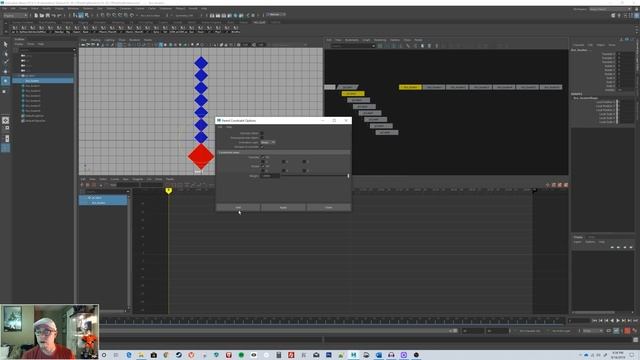Select the yellow node in Hypergraph top row
Image resolution: width=640 pixels, height=360 pixels.
[x=410, y=87]
